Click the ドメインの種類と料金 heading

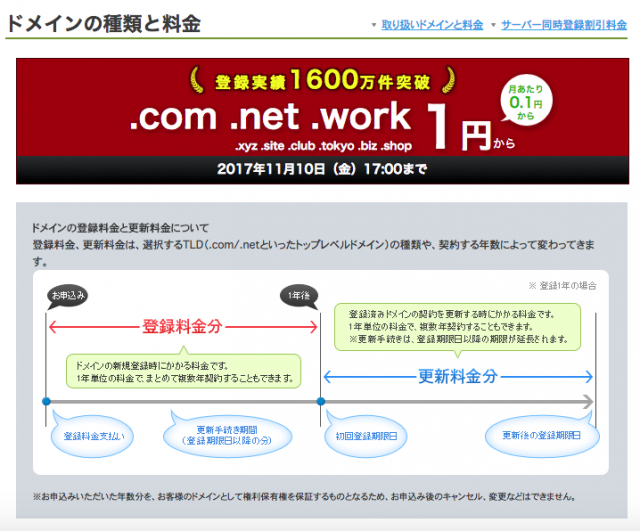(x=104, y=23)
